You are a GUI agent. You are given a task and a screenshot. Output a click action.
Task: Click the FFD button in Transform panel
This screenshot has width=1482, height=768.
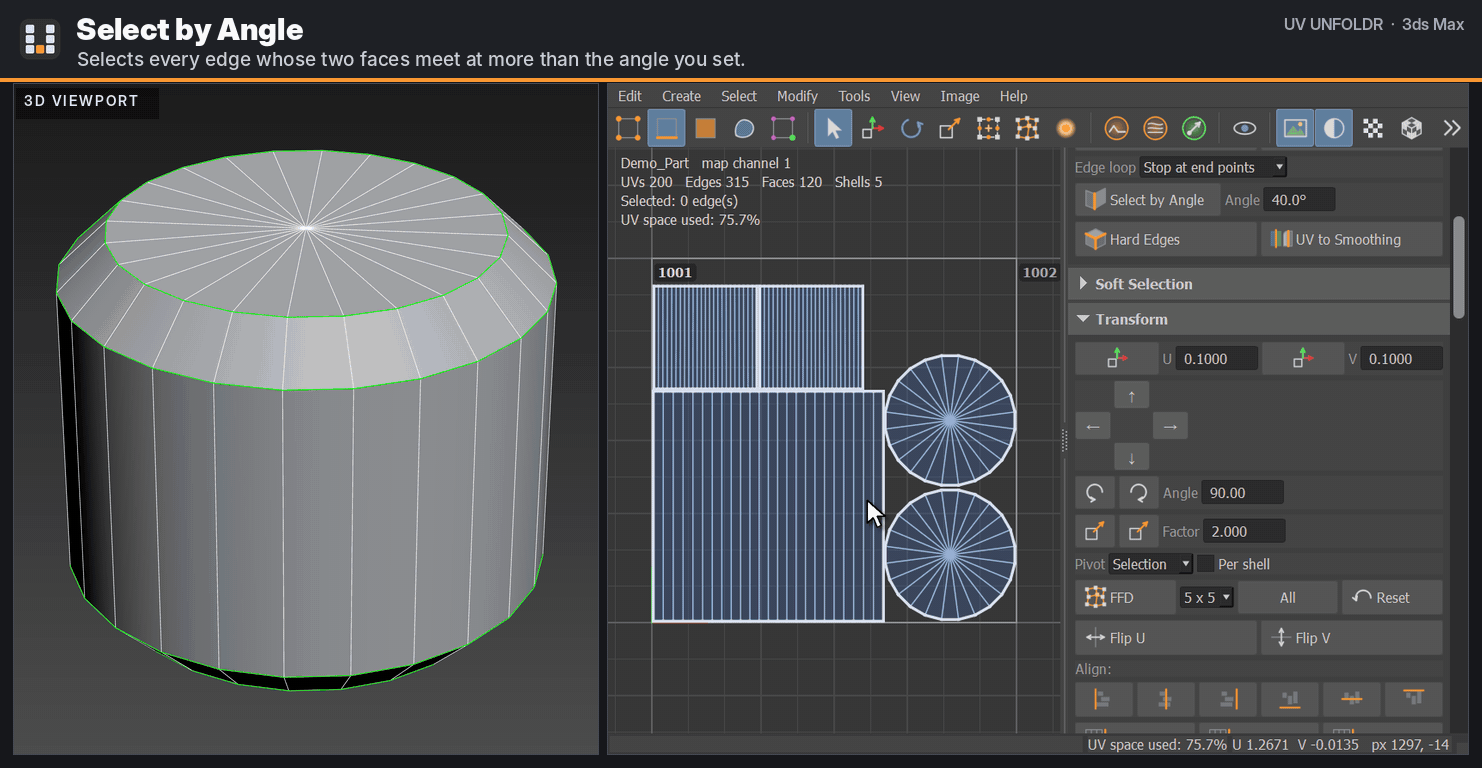click(x=1124, y=598)
